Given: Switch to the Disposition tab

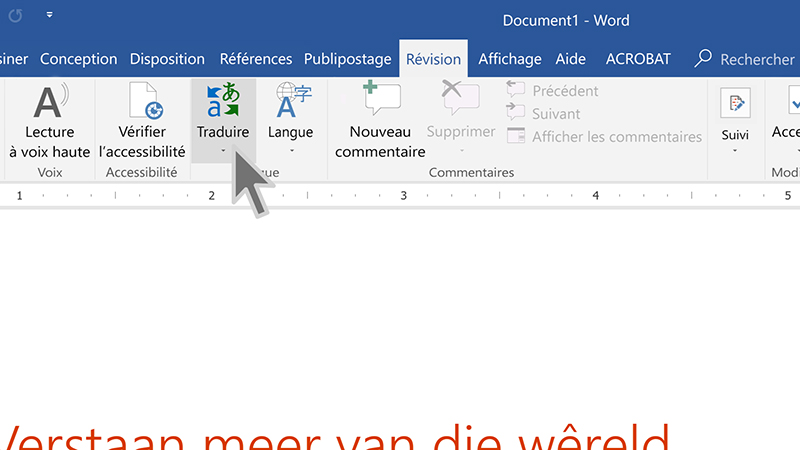Looking at the screenshot, I should (167, 59).
